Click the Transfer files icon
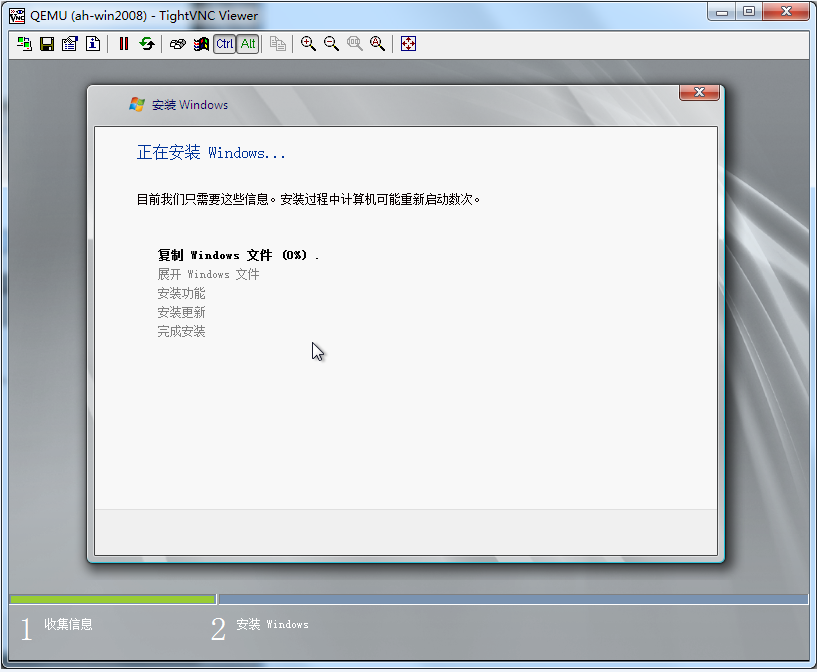The width and height of the screenshot is (817, 672). click(278, 44)
